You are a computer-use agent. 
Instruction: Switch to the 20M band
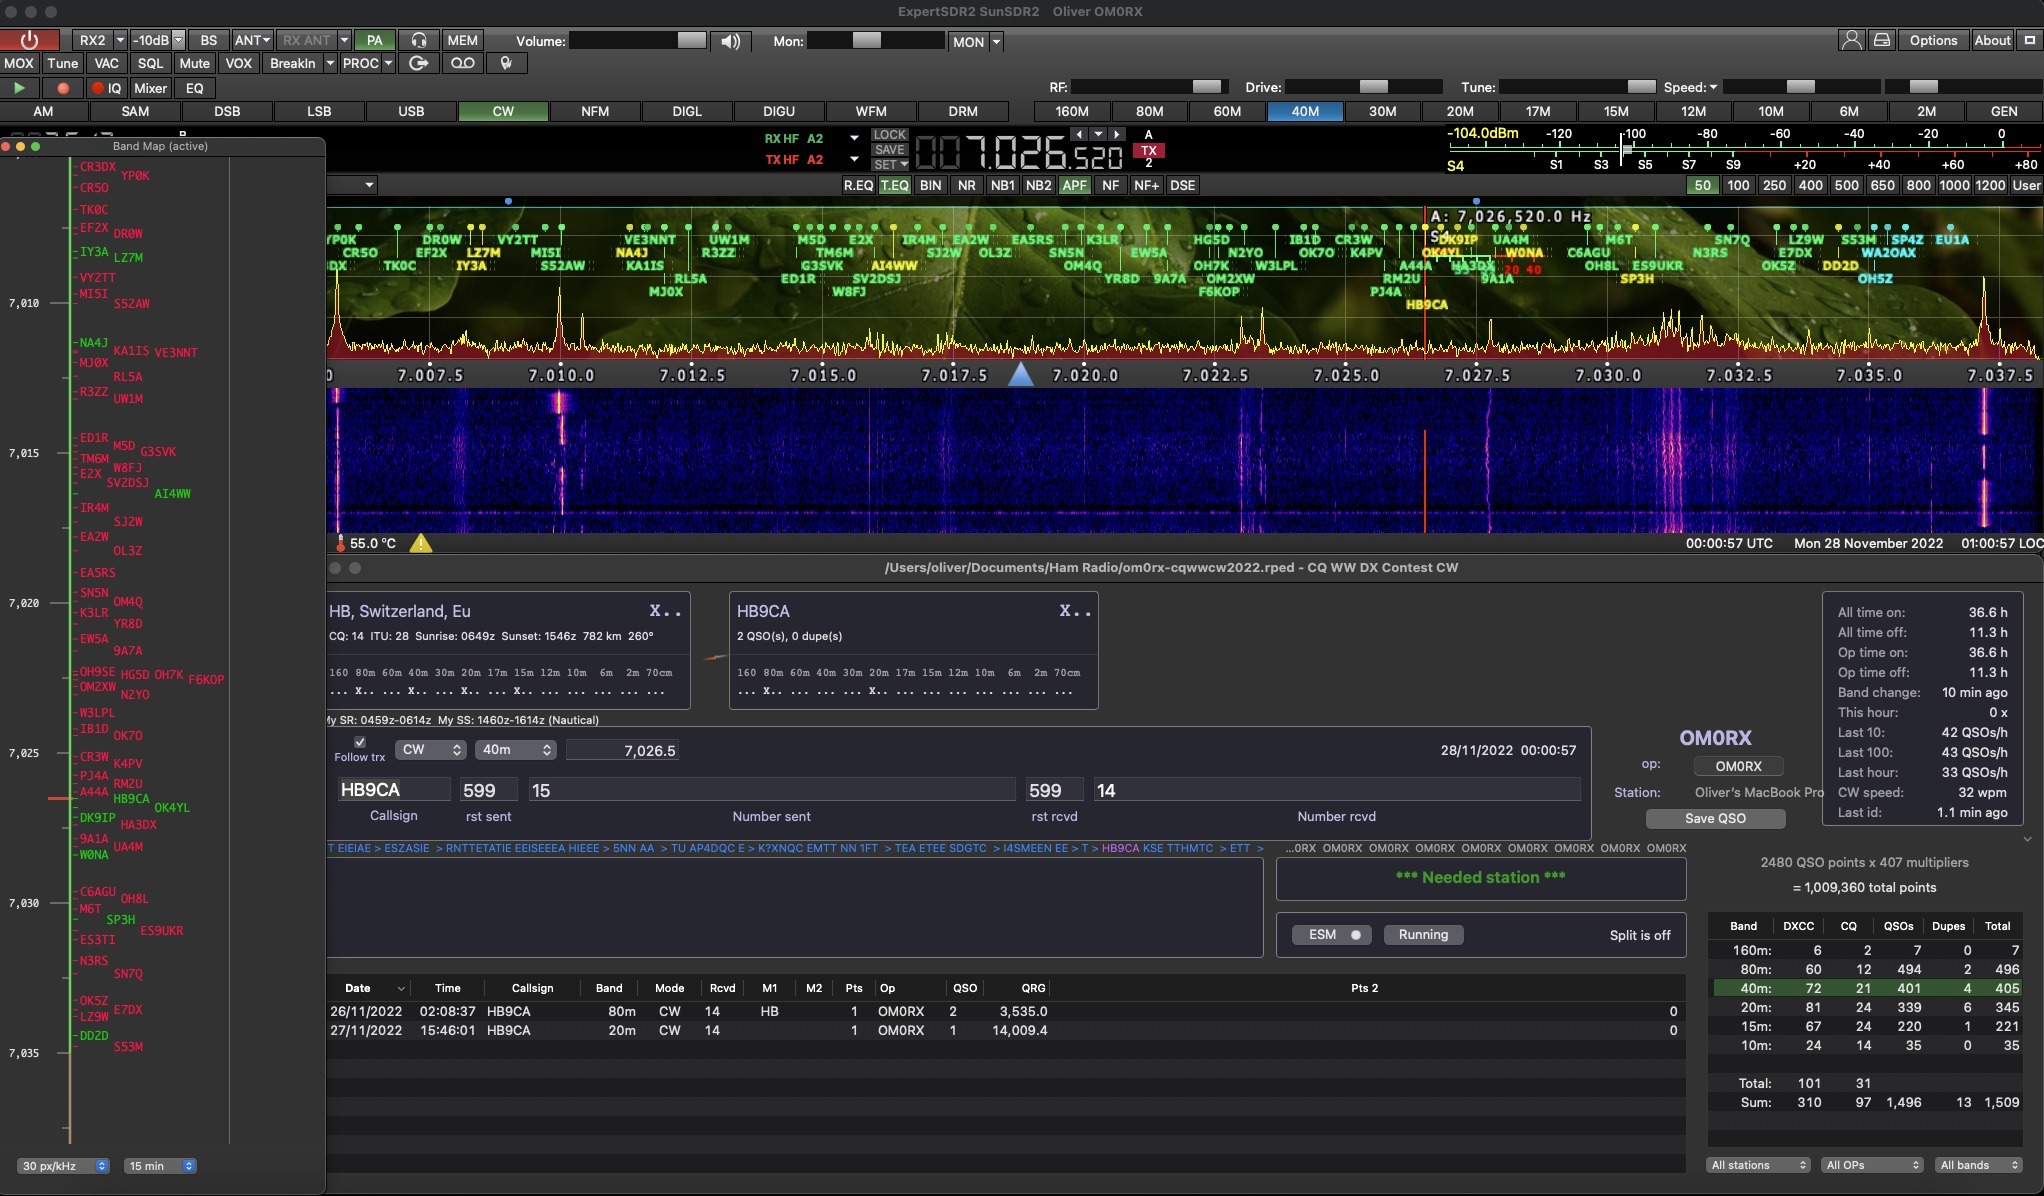point(1460,111)
